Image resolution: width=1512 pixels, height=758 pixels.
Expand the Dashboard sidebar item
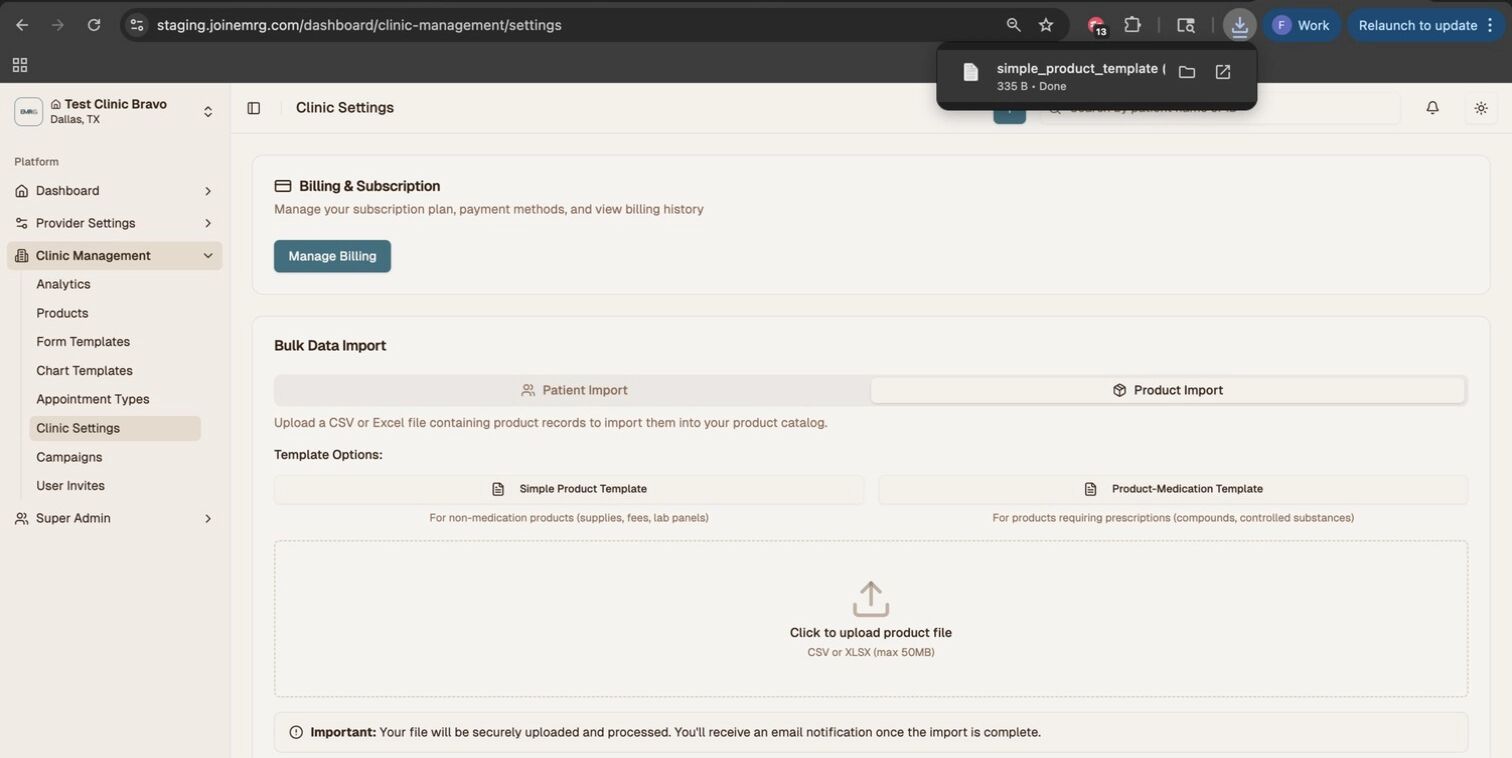point(115,191)
